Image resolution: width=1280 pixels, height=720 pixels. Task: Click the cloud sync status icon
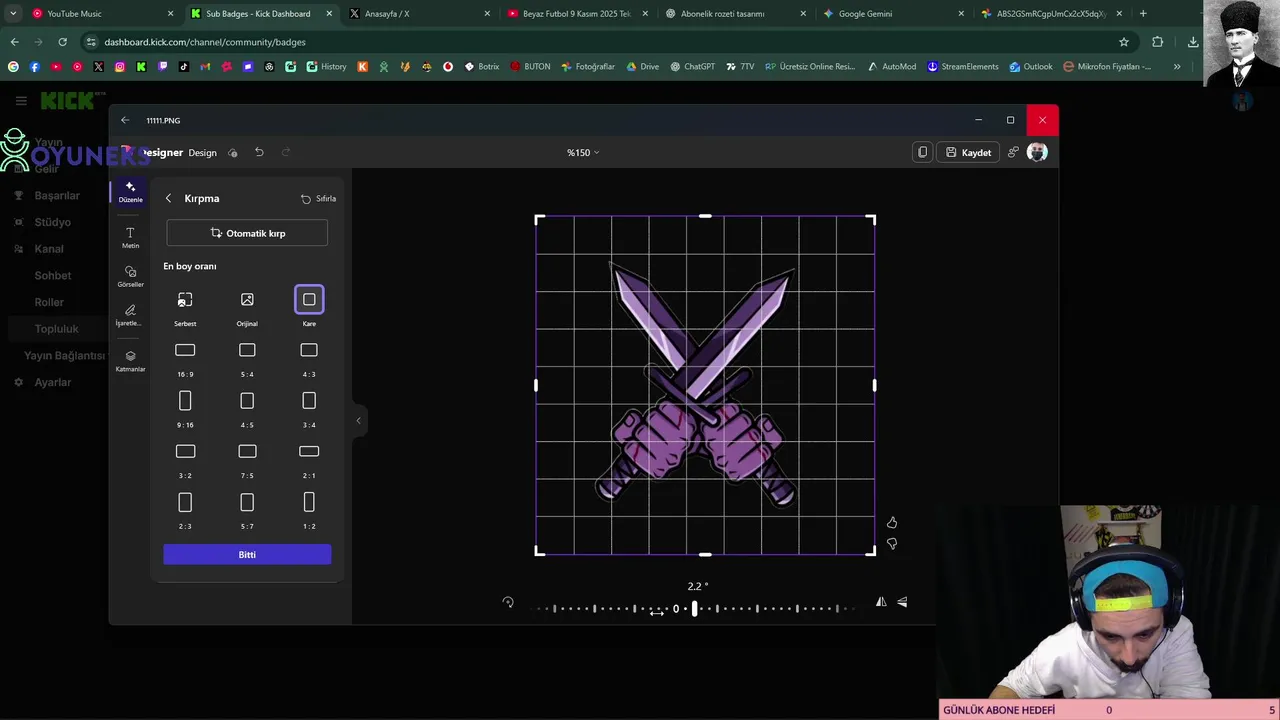click(x=233, y=152)
